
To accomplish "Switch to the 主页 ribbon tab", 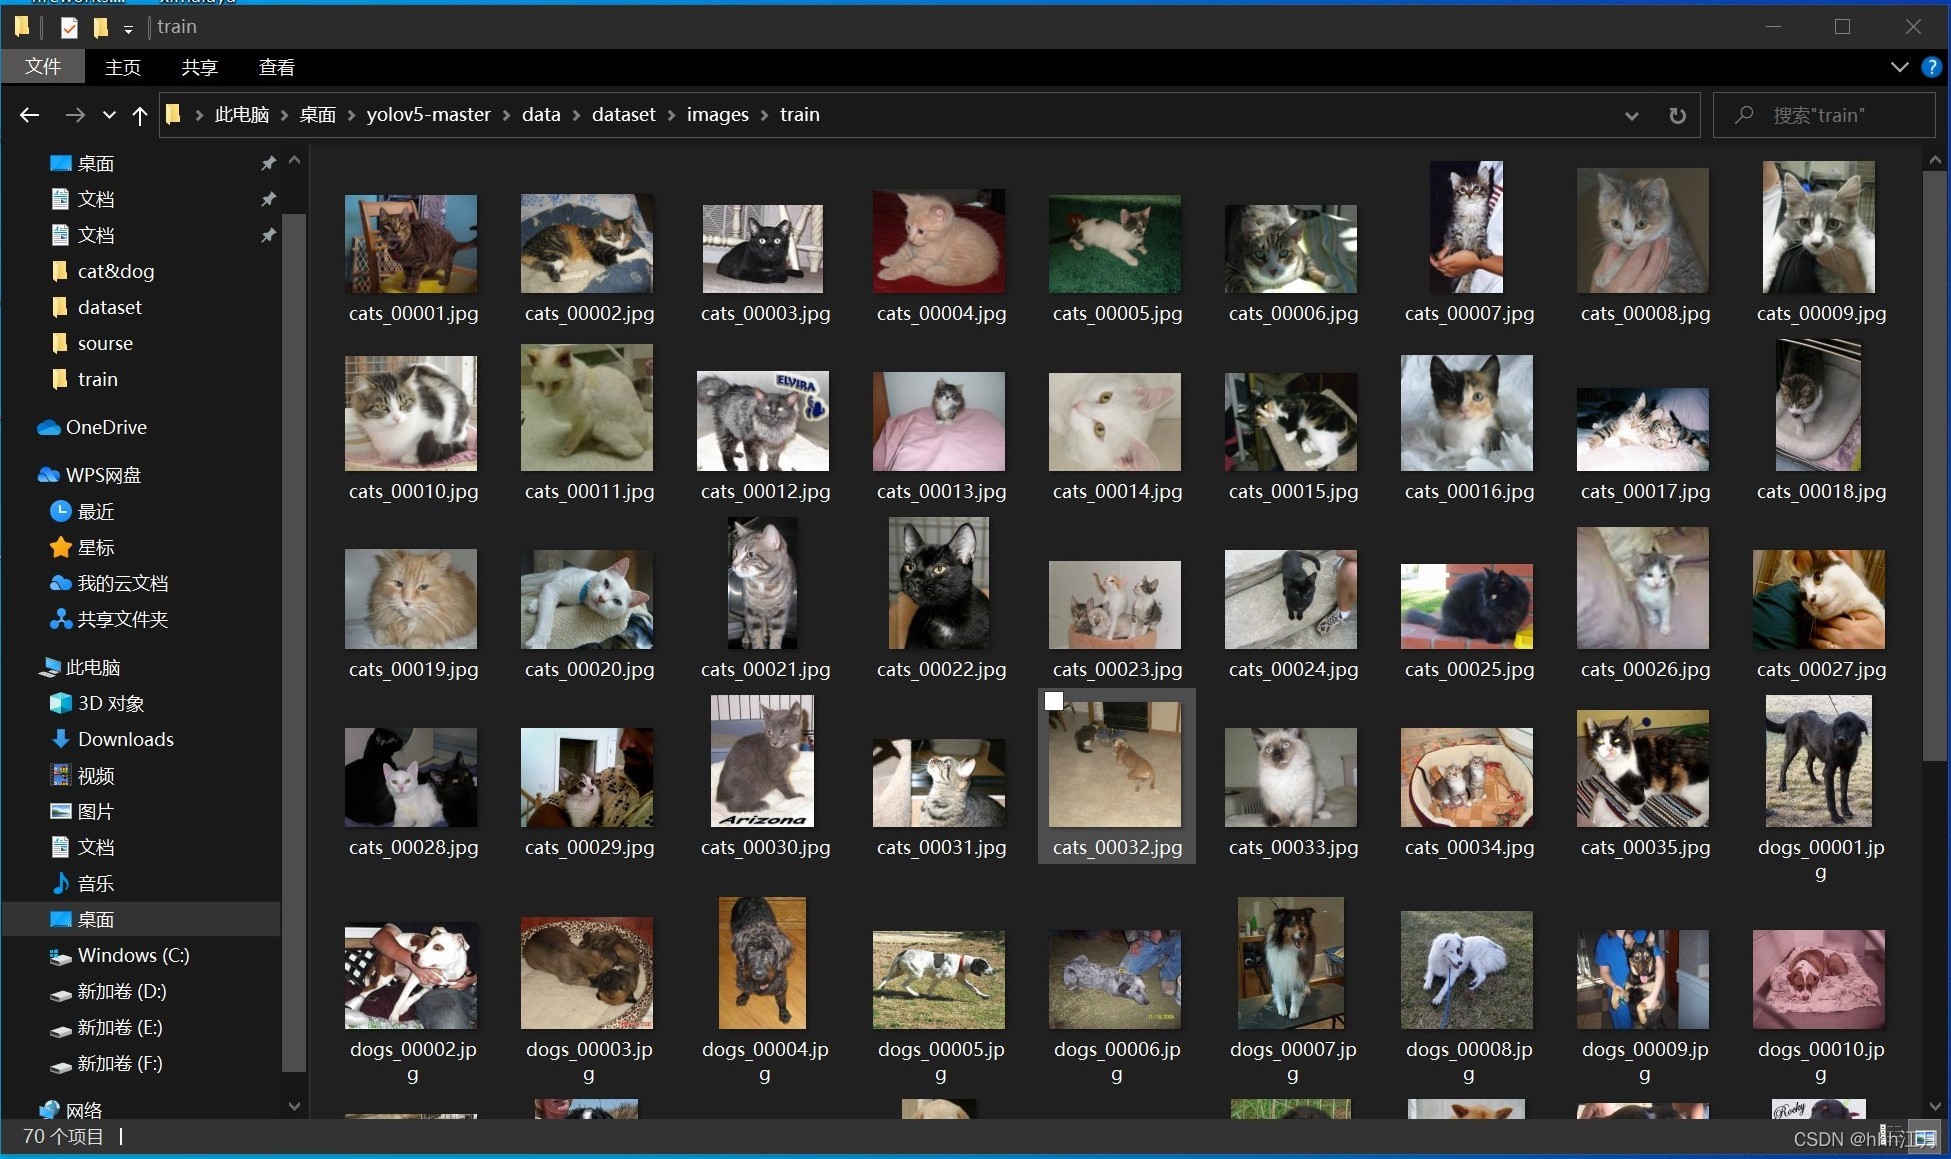I will (x=123, y=67).
